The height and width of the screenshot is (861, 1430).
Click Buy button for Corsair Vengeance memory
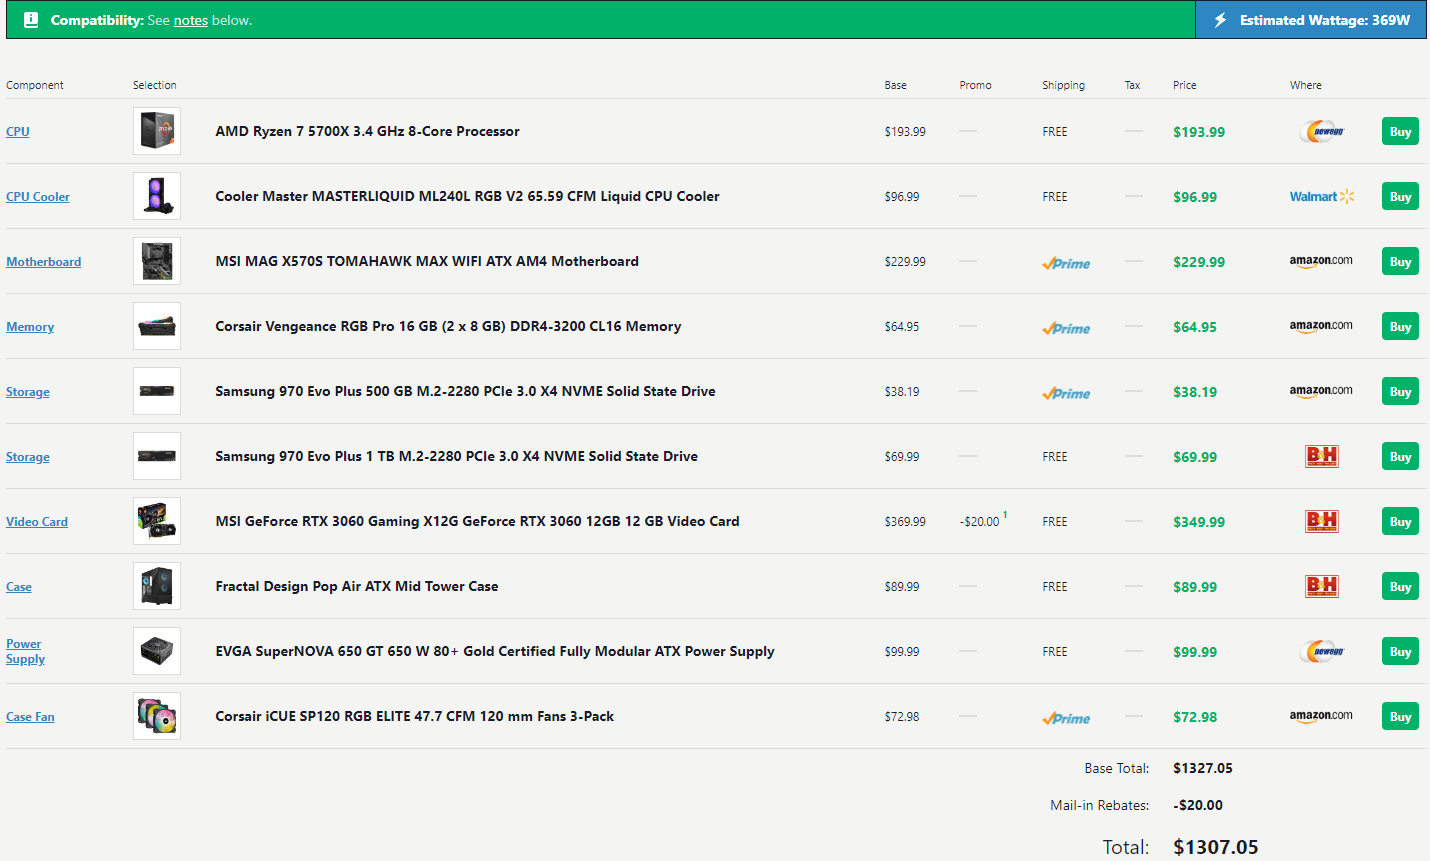click(1400, 326)
